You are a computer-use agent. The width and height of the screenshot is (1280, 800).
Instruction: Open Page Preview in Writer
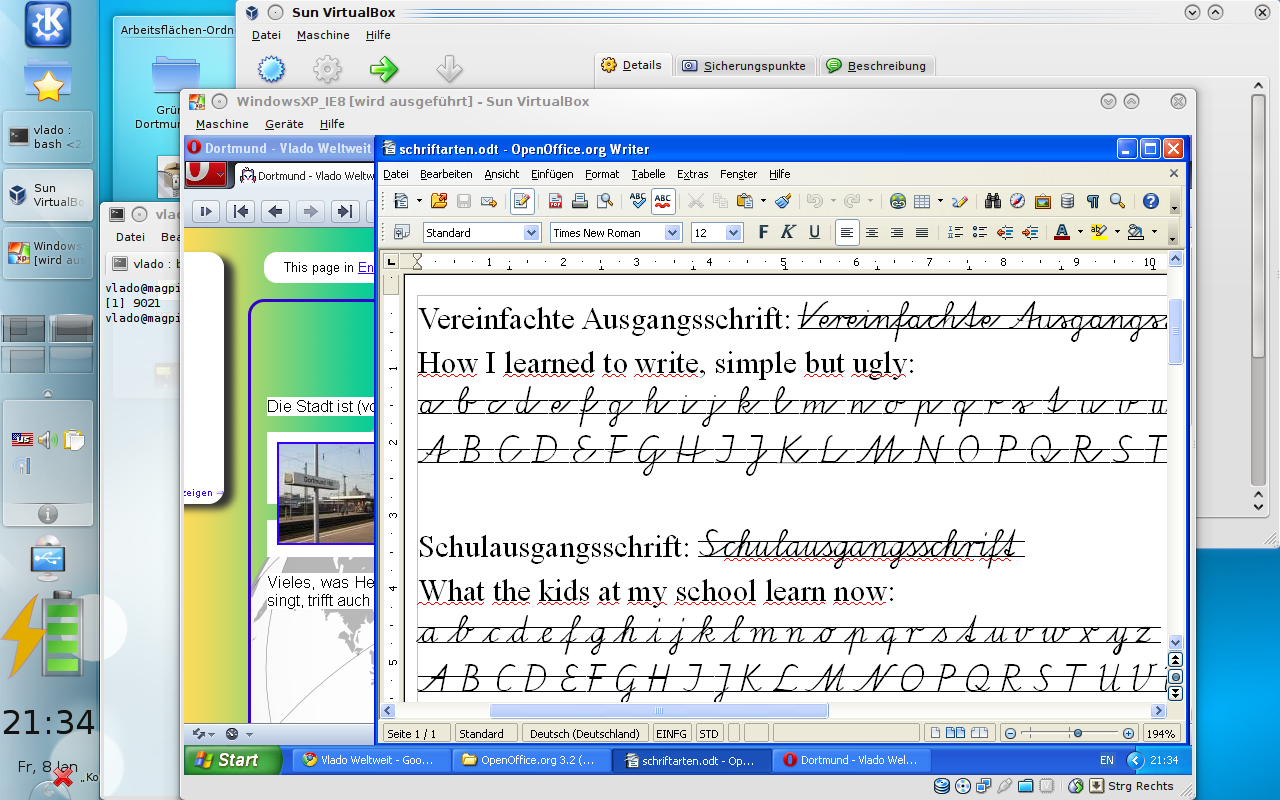pyautogui.click(x=605, y=201)
